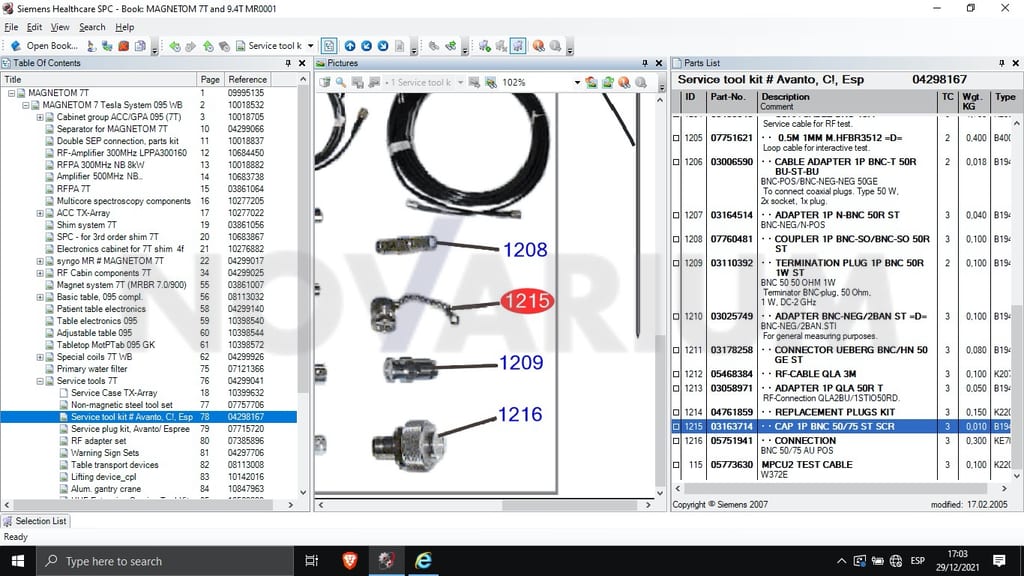Viewport: 1024px width, 576px height.
Task: Open the File menu
Action: pos(11,27)
